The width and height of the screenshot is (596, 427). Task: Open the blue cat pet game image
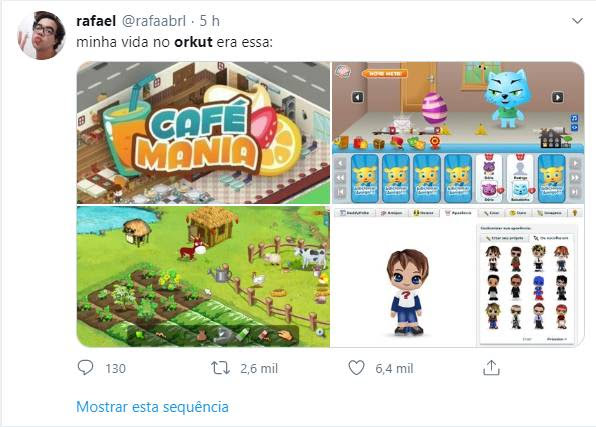coord(458,133)
